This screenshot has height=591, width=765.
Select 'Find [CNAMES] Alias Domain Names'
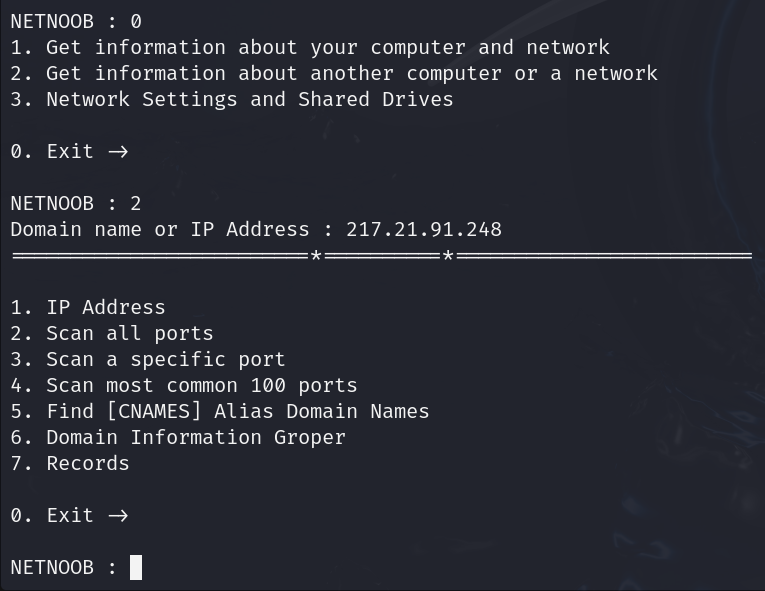pos(220,411)
